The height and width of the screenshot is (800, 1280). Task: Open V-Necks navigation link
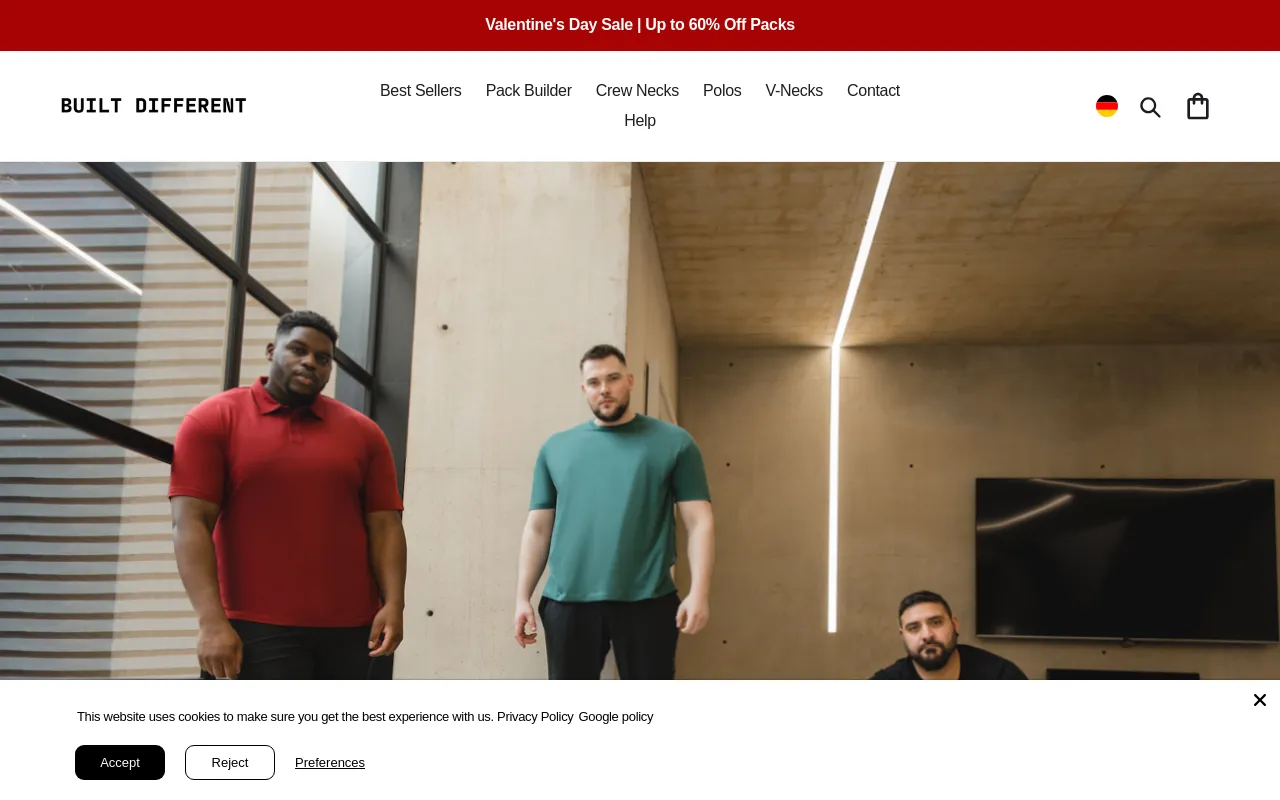794,91
